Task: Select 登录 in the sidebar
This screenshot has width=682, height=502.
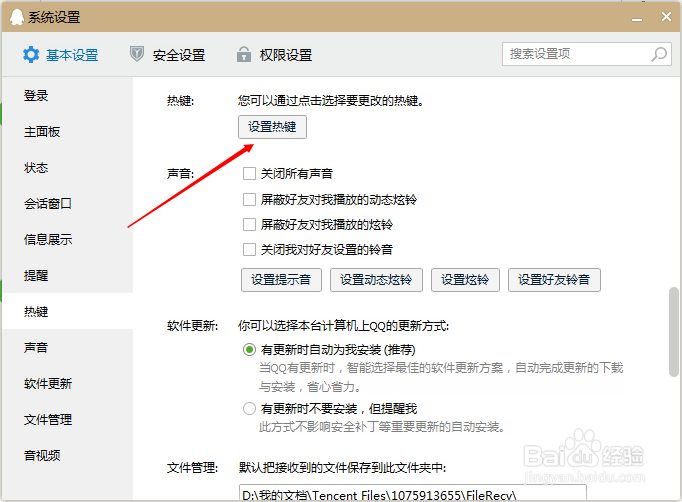Action: point(67,96)
